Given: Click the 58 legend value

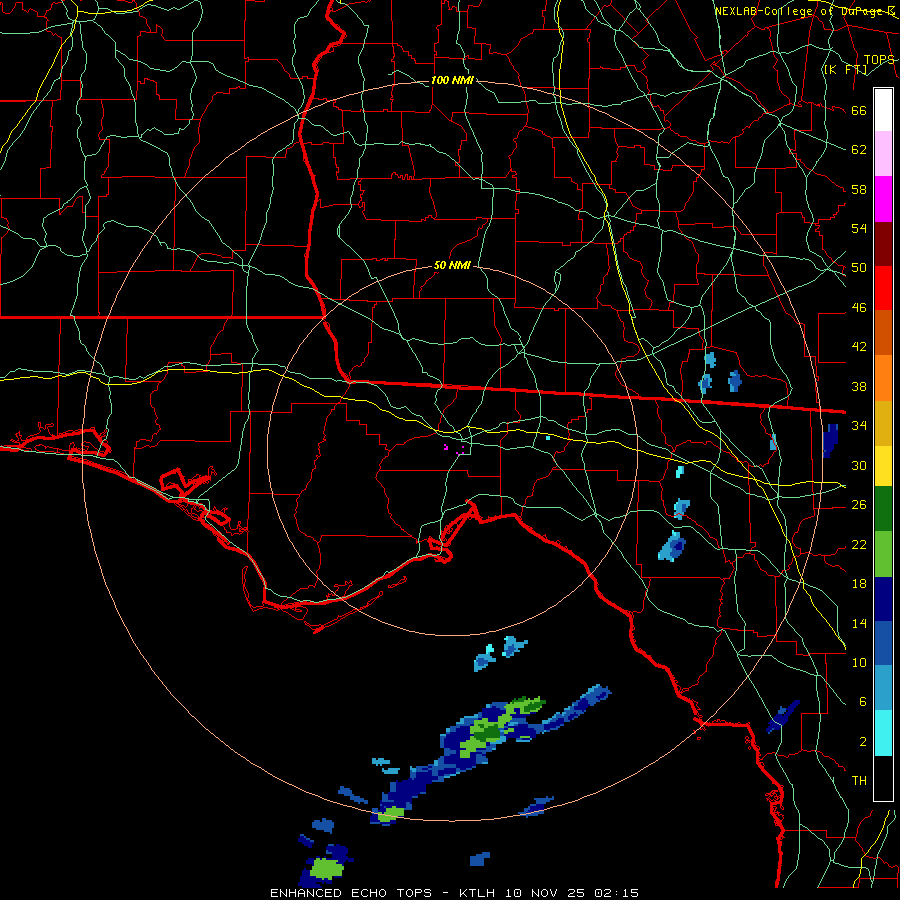Looking at the screenshot, I should 859,189.
